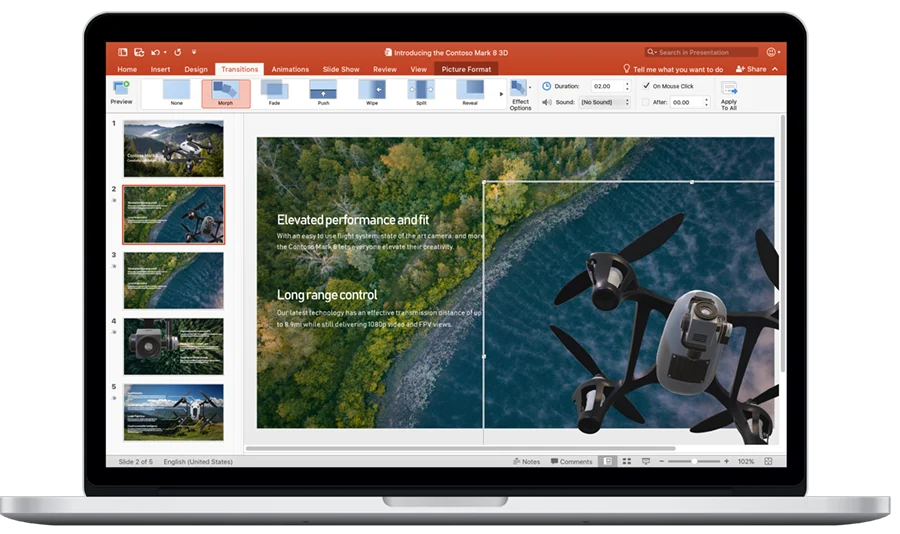The height and width of the screenshot is (534, 900).
Task: Collapse the ribbon with the chevron
Action: click(x=775, y=69)
